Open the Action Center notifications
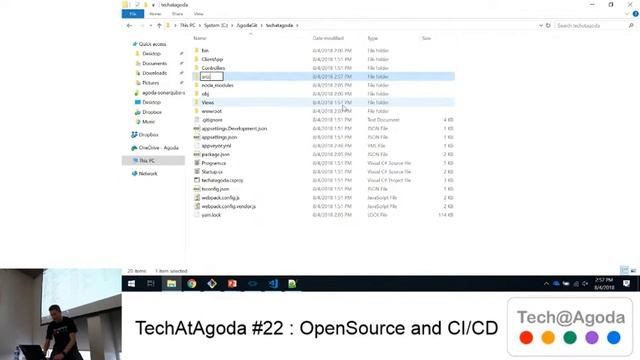This screenshot has height=360, width=640. (627, 284)
